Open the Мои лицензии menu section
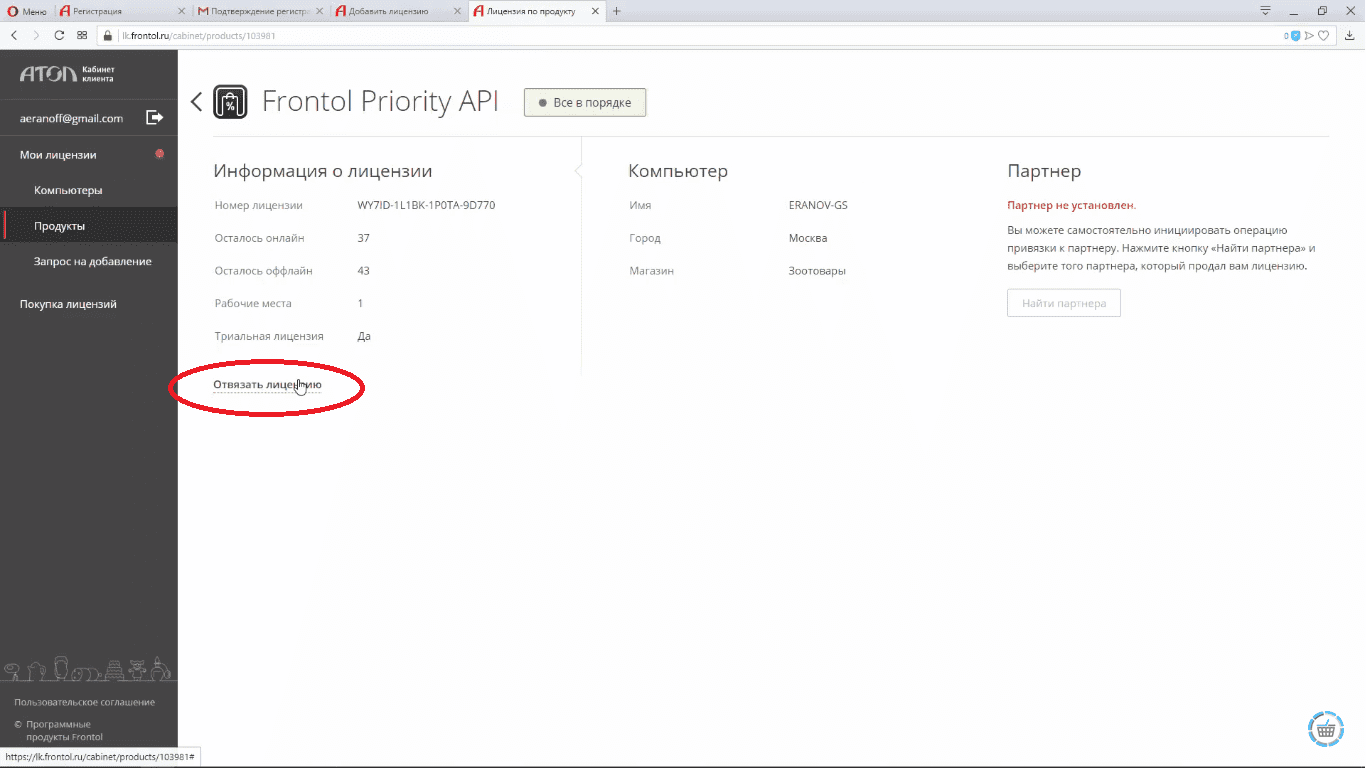 (58, 155)
